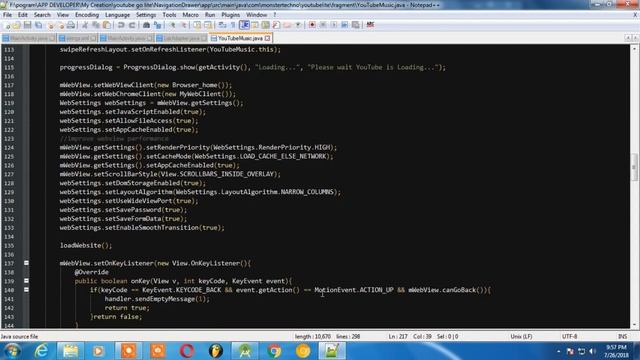Open the Edit menu
Image resolution: width=640 pixels, height=360 pixels.
coord(22,15)
